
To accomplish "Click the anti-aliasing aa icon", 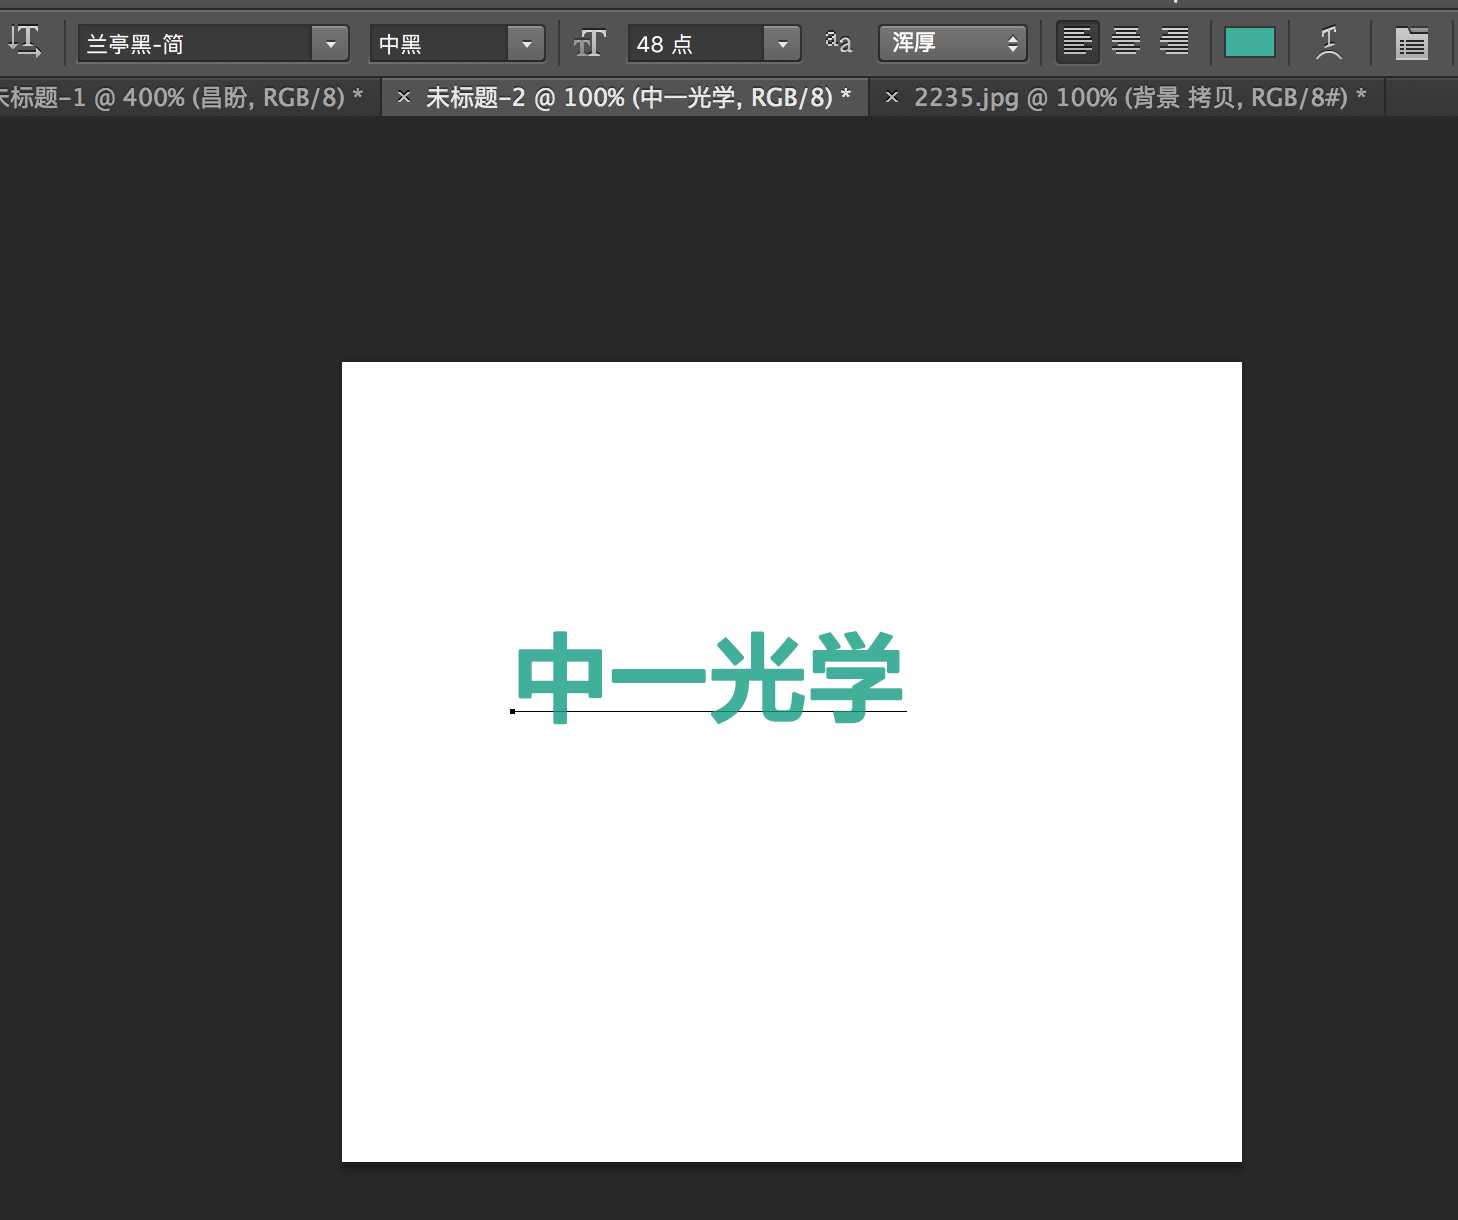I will 838,42.
